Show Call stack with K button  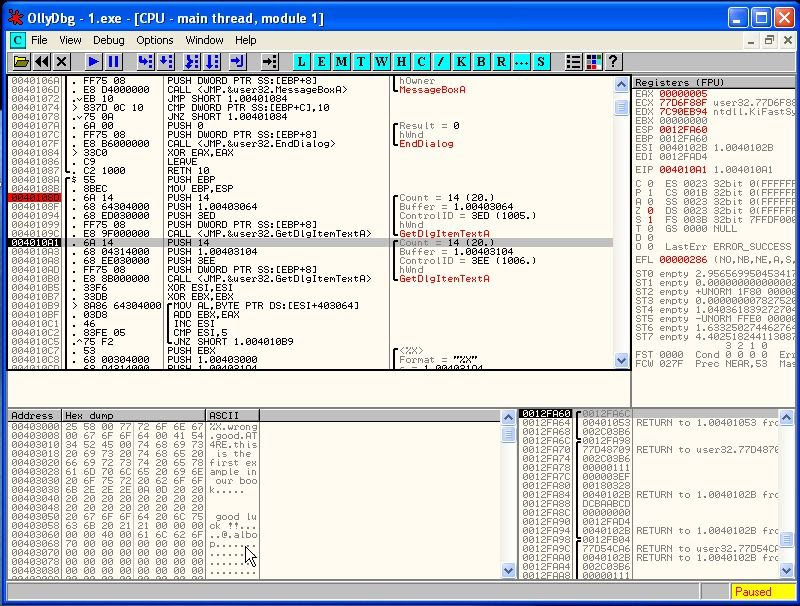pos(461,62)
